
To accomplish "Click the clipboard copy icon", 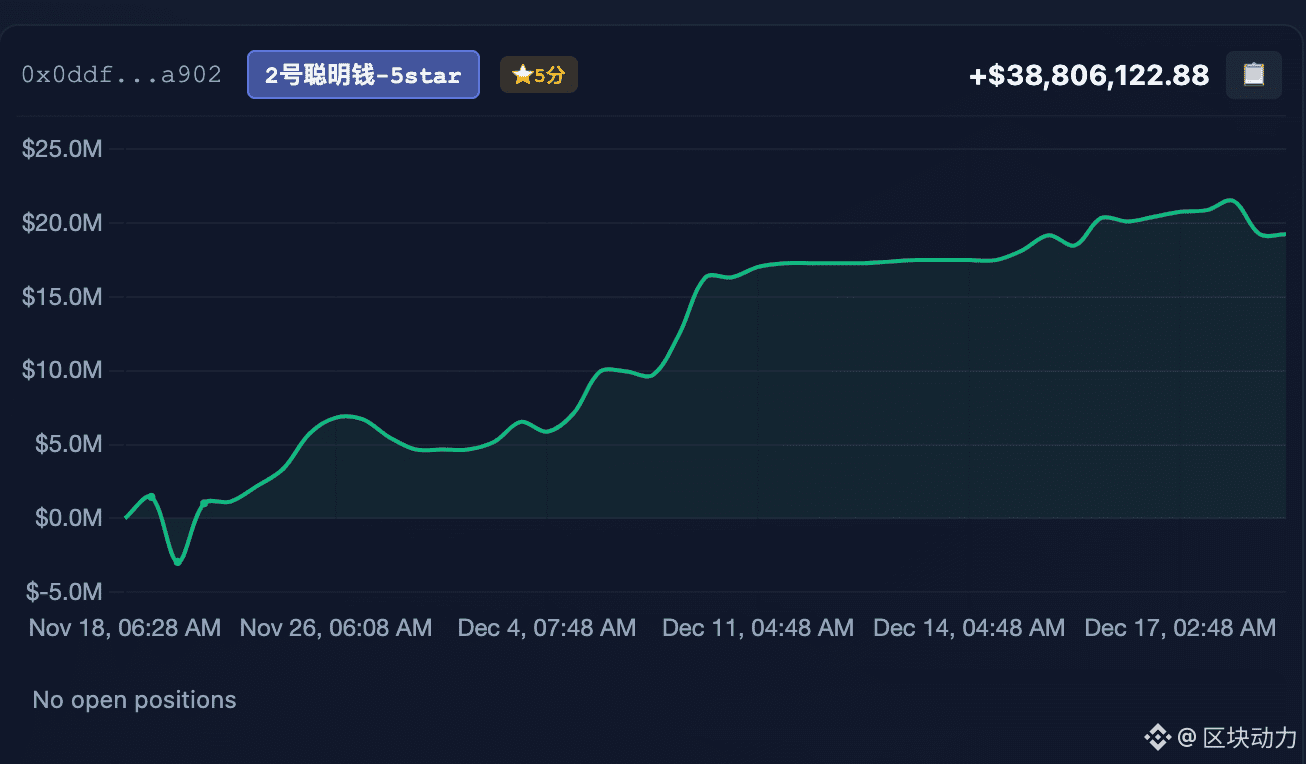I will coord(1253,75).
